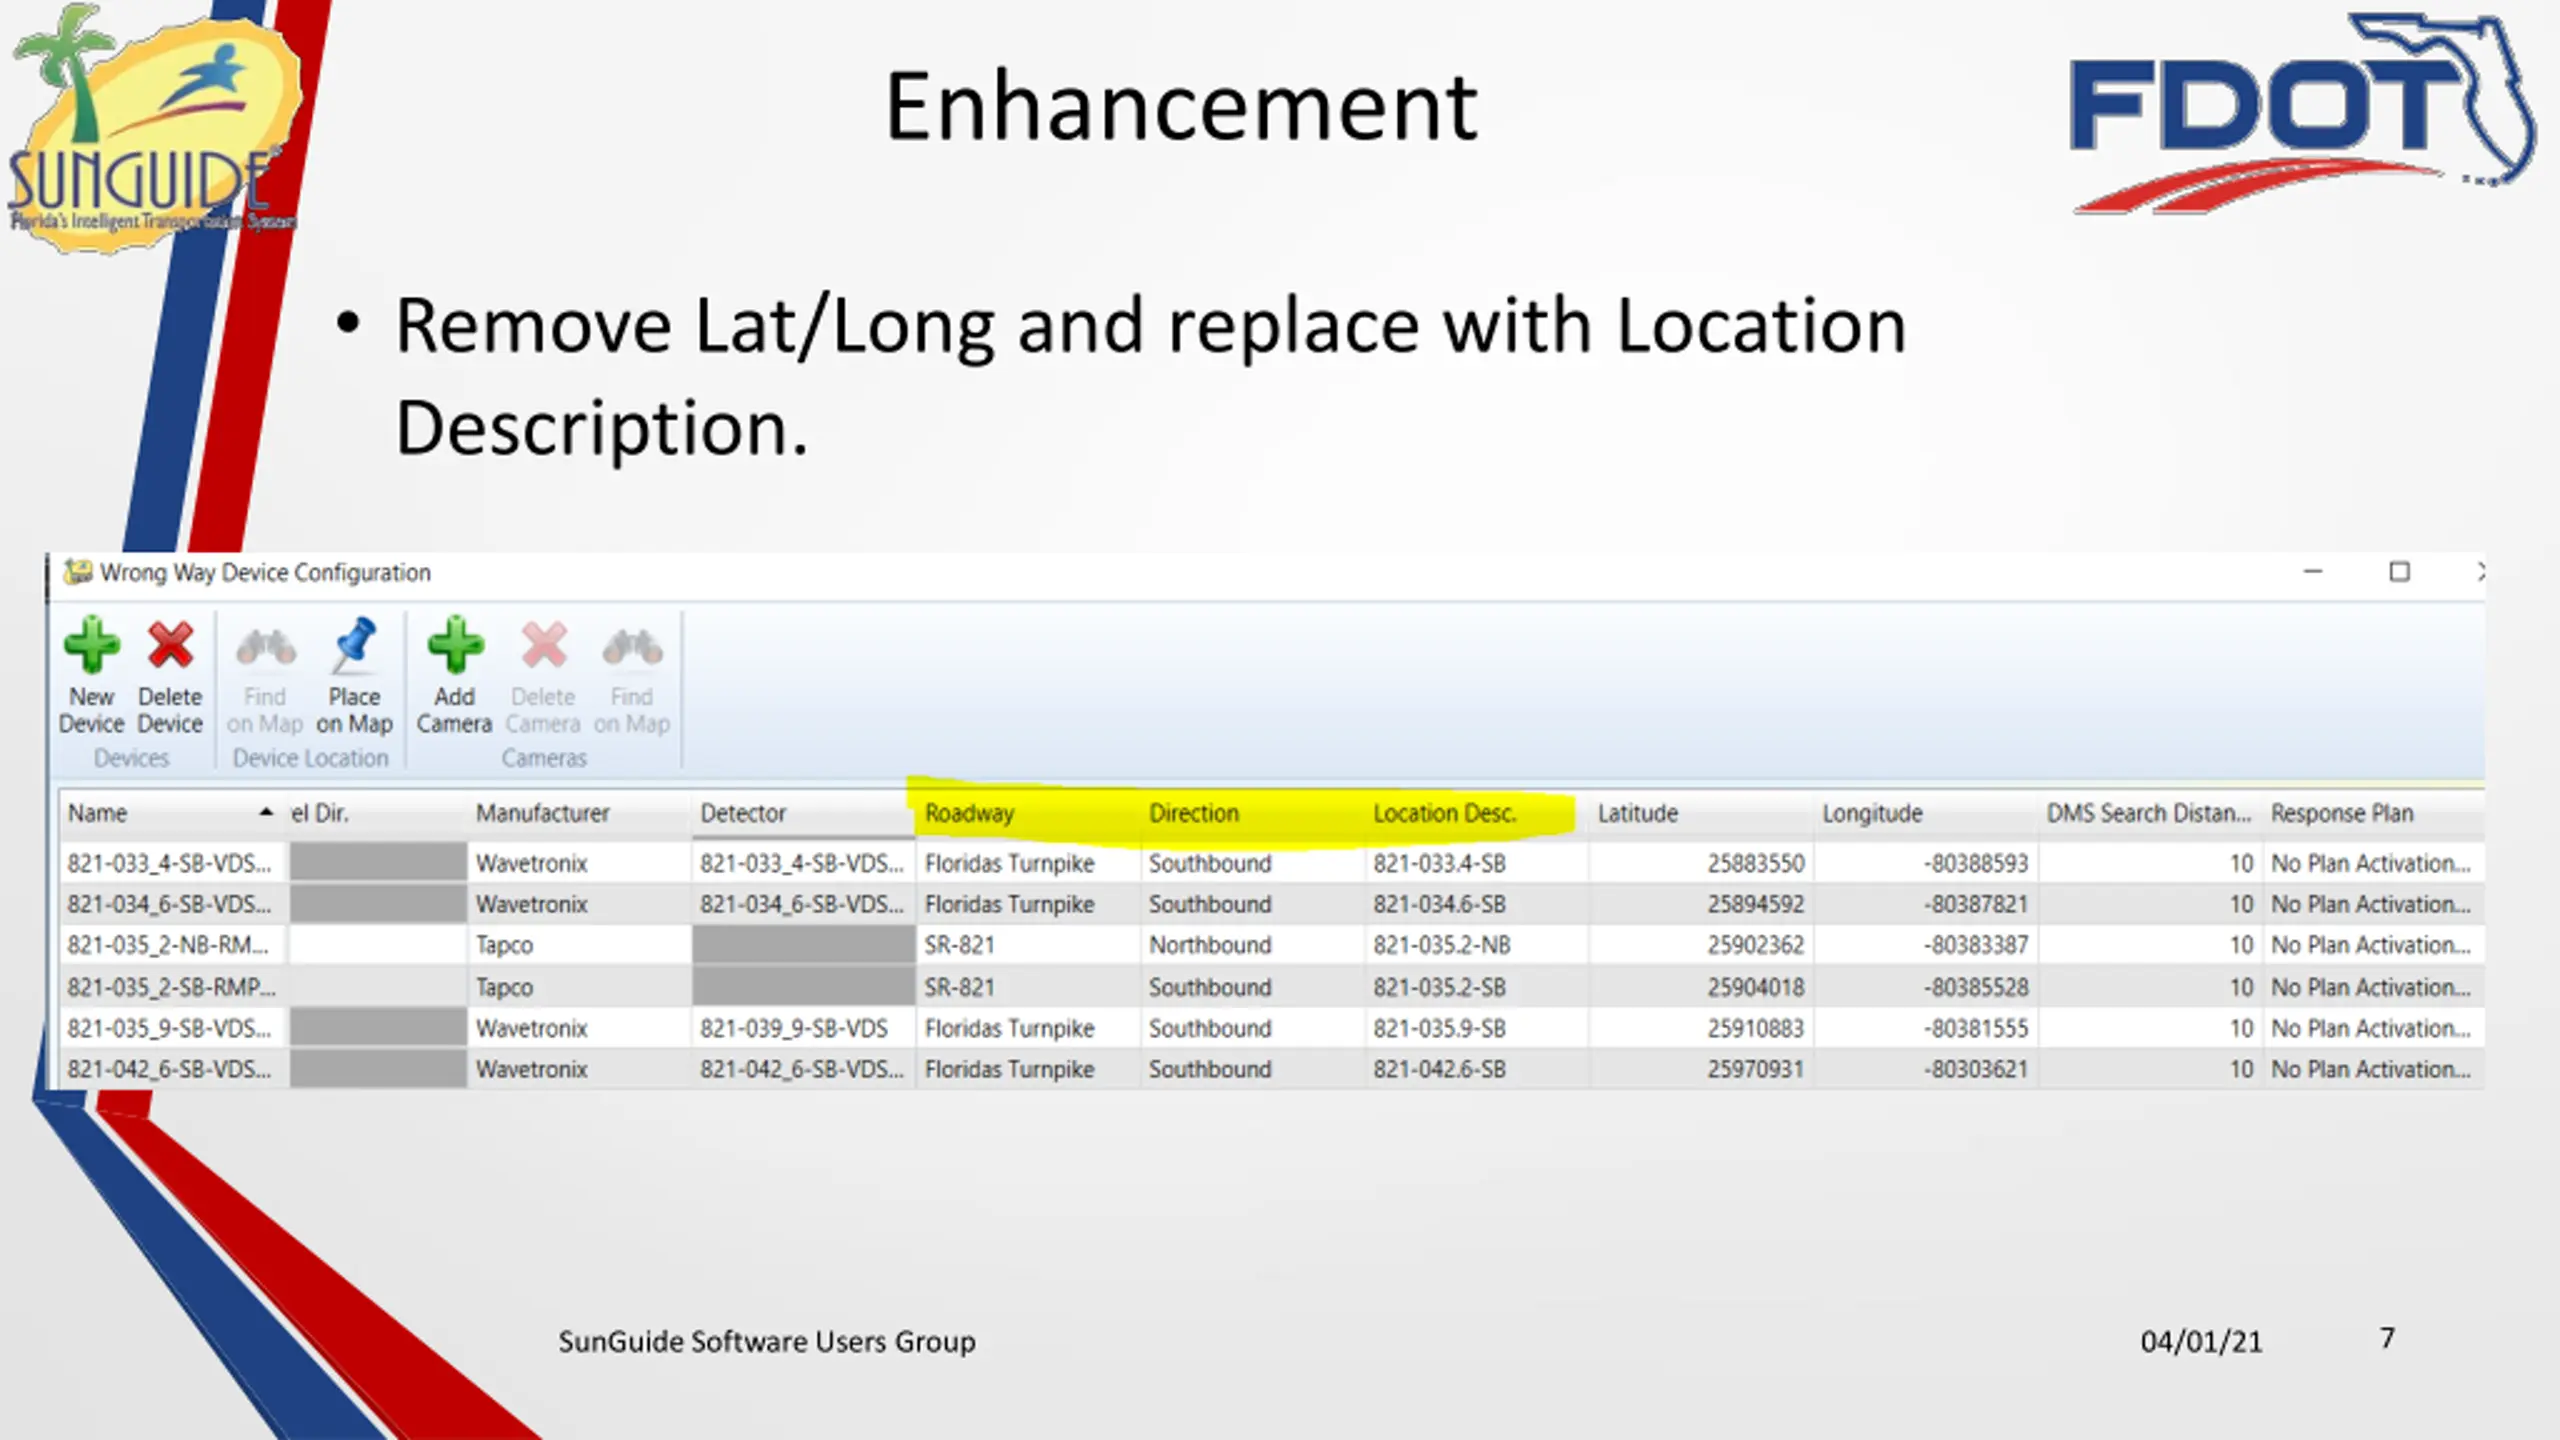Click the Add Camera plus icon
Image resolution: width=2560 pixels, height=1440 pixels.
coord(455,645)
